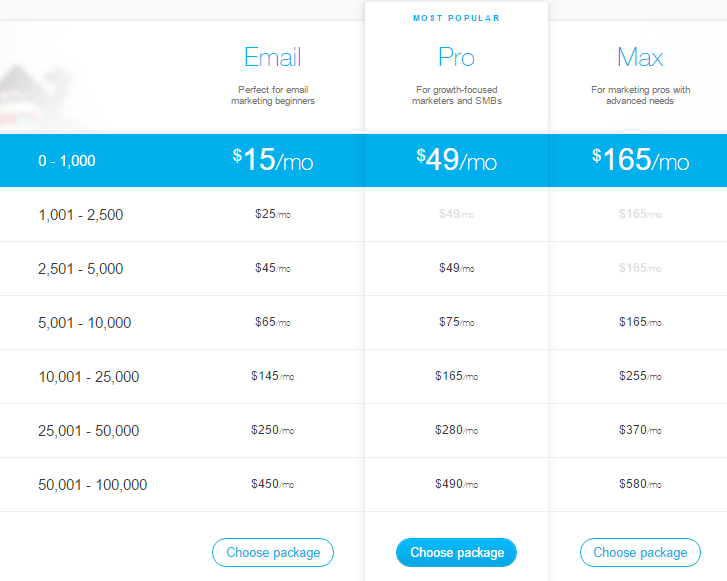
Task: Click the Max plan heading
Action: (x=640, y=57)
